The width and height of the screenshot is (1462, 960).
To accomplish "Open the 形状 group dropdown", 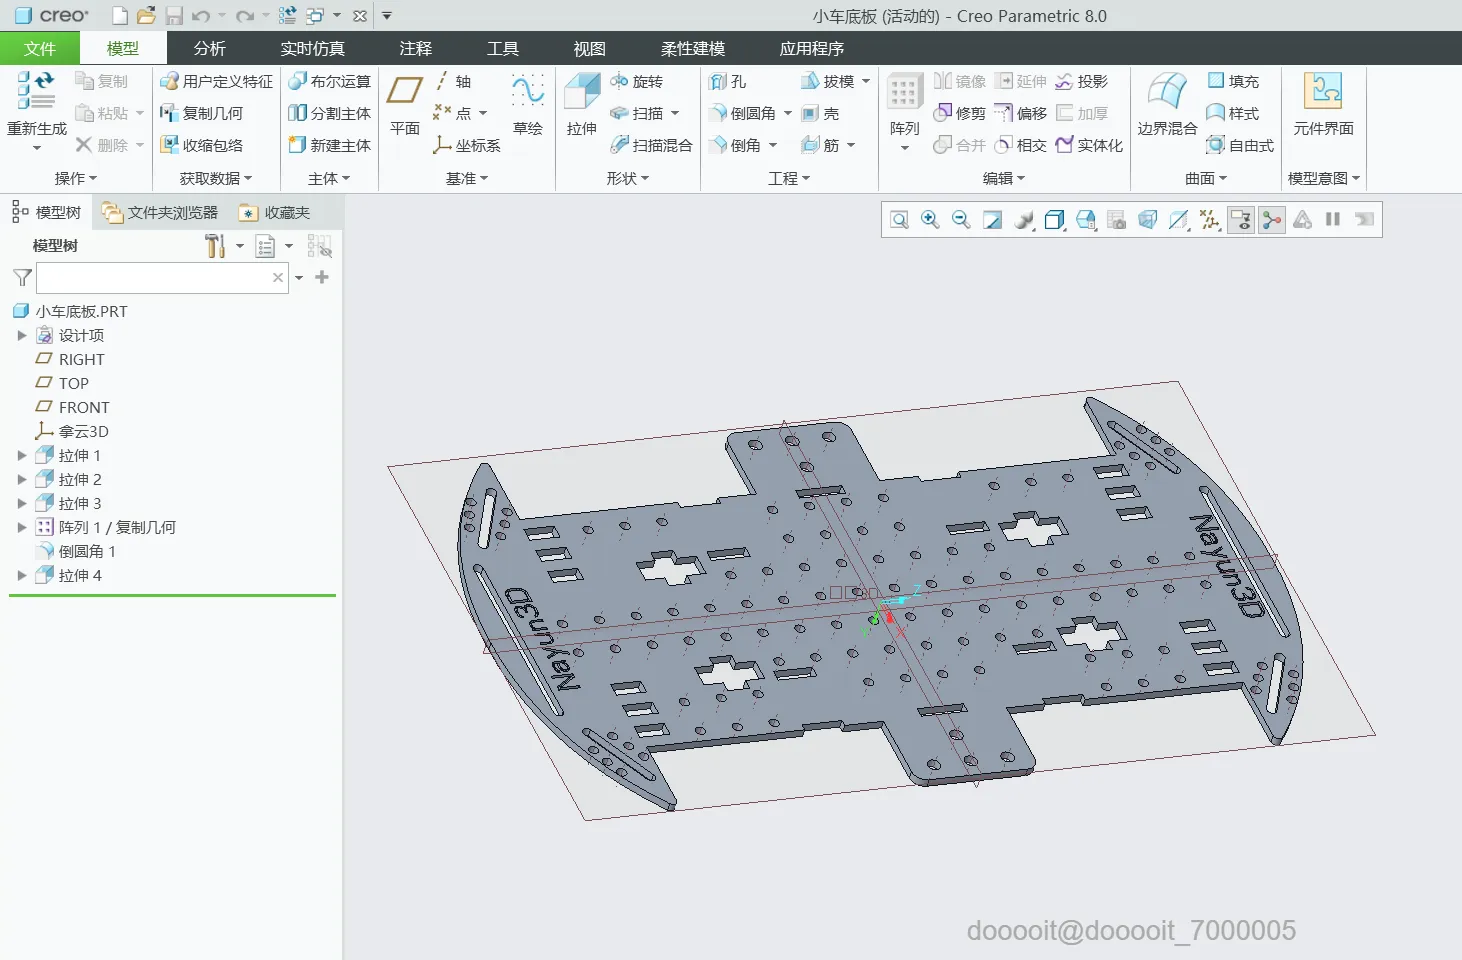I will pos(627,178).
